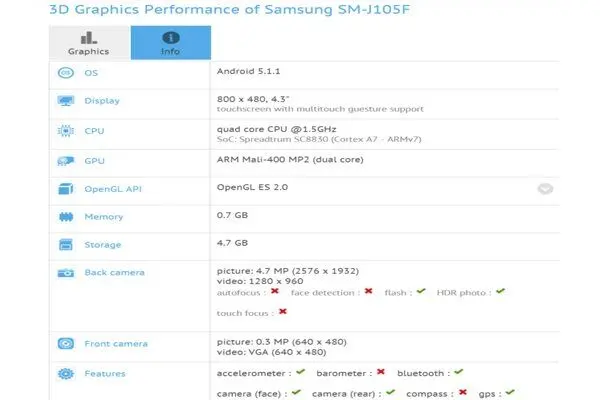Click the Features gear icon
Viewport: 600px width, 400px height.
pyautogui.click(x=66, y=373)
